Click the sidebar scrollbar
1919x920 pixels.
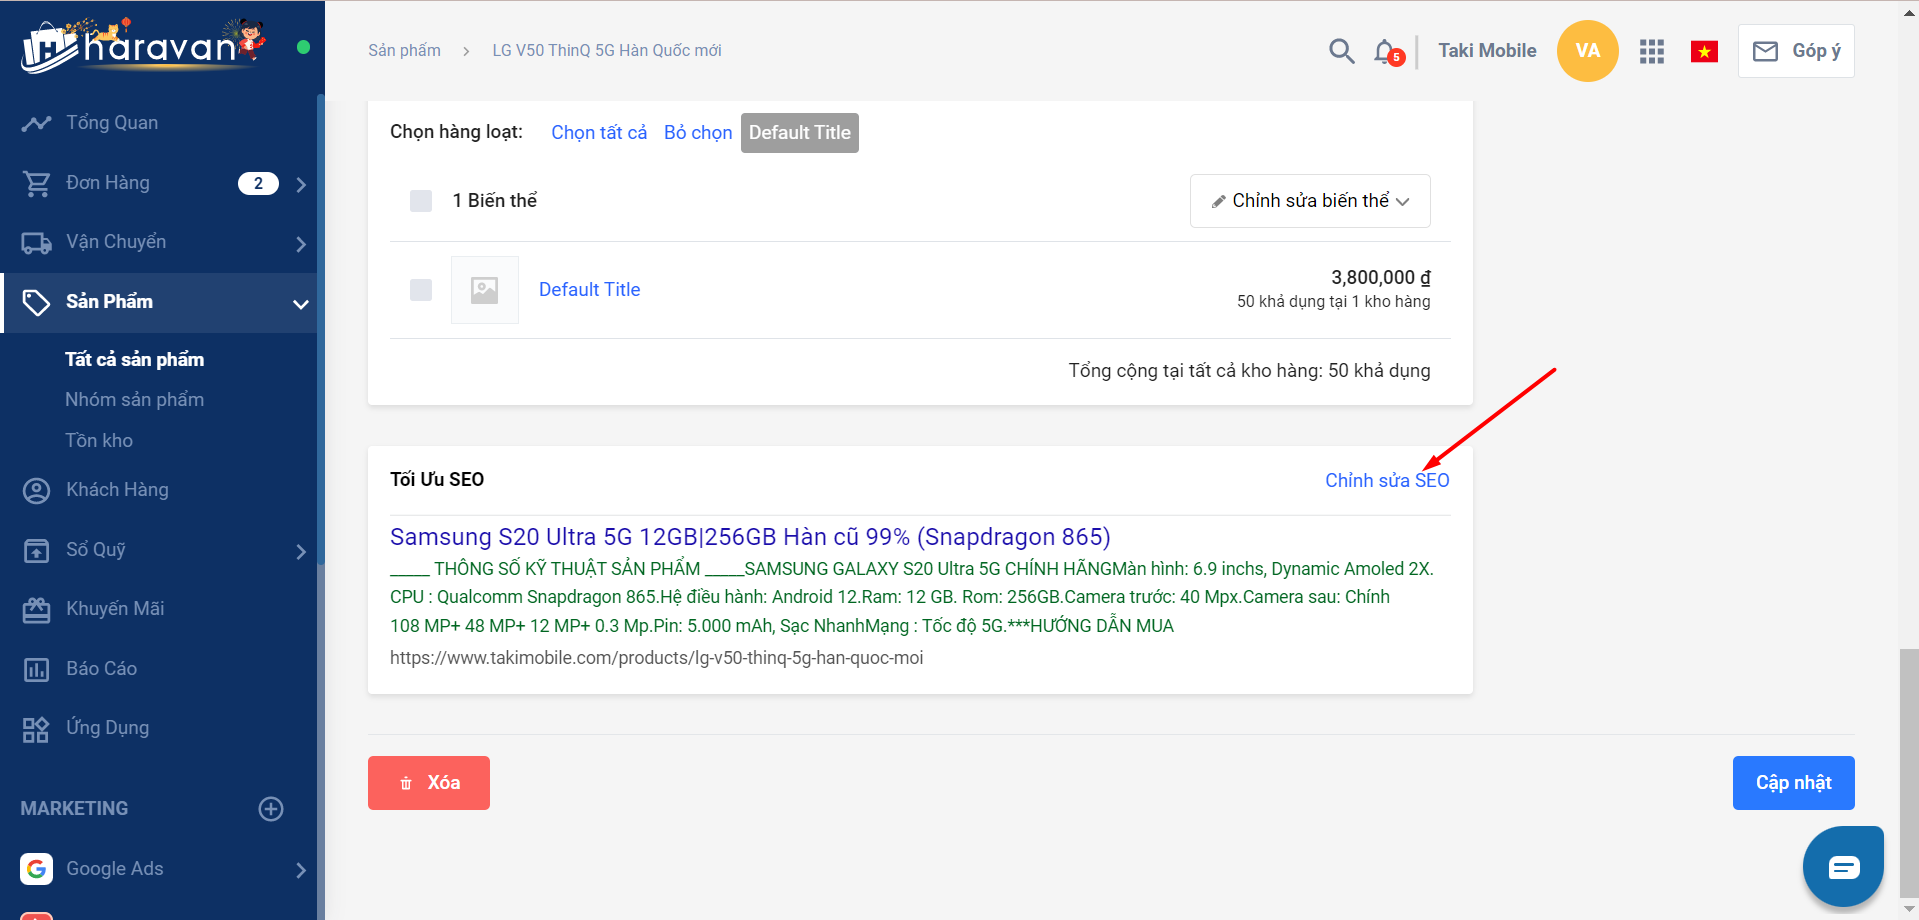[320, 330]
